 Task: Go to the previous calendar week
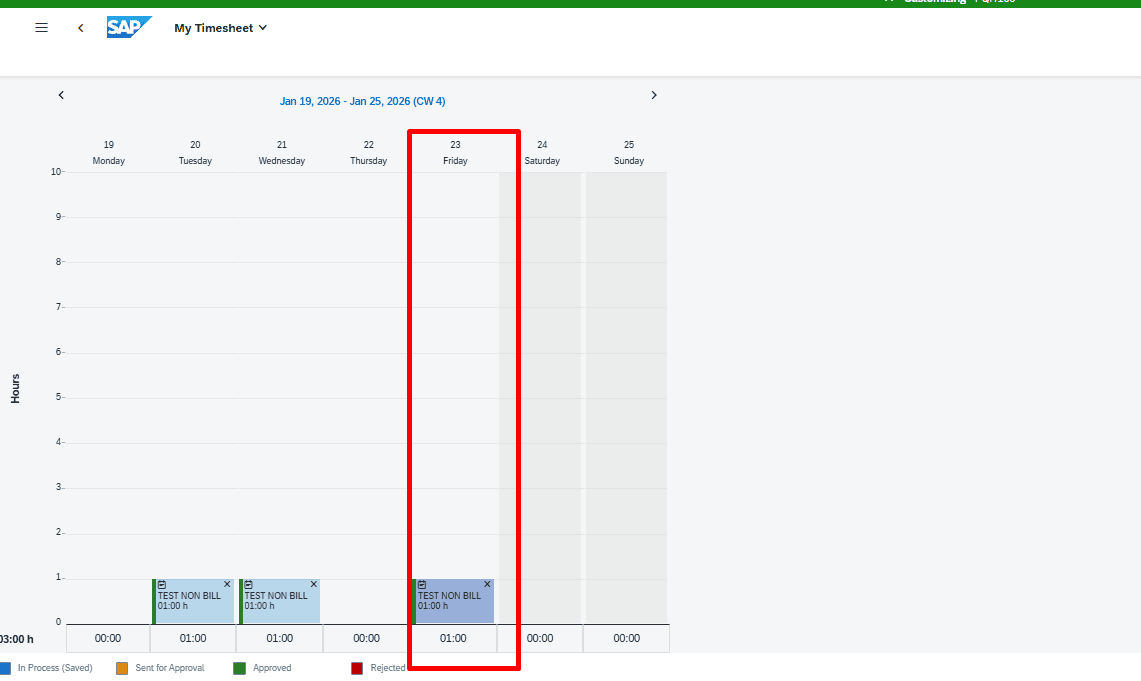(61, 95)
